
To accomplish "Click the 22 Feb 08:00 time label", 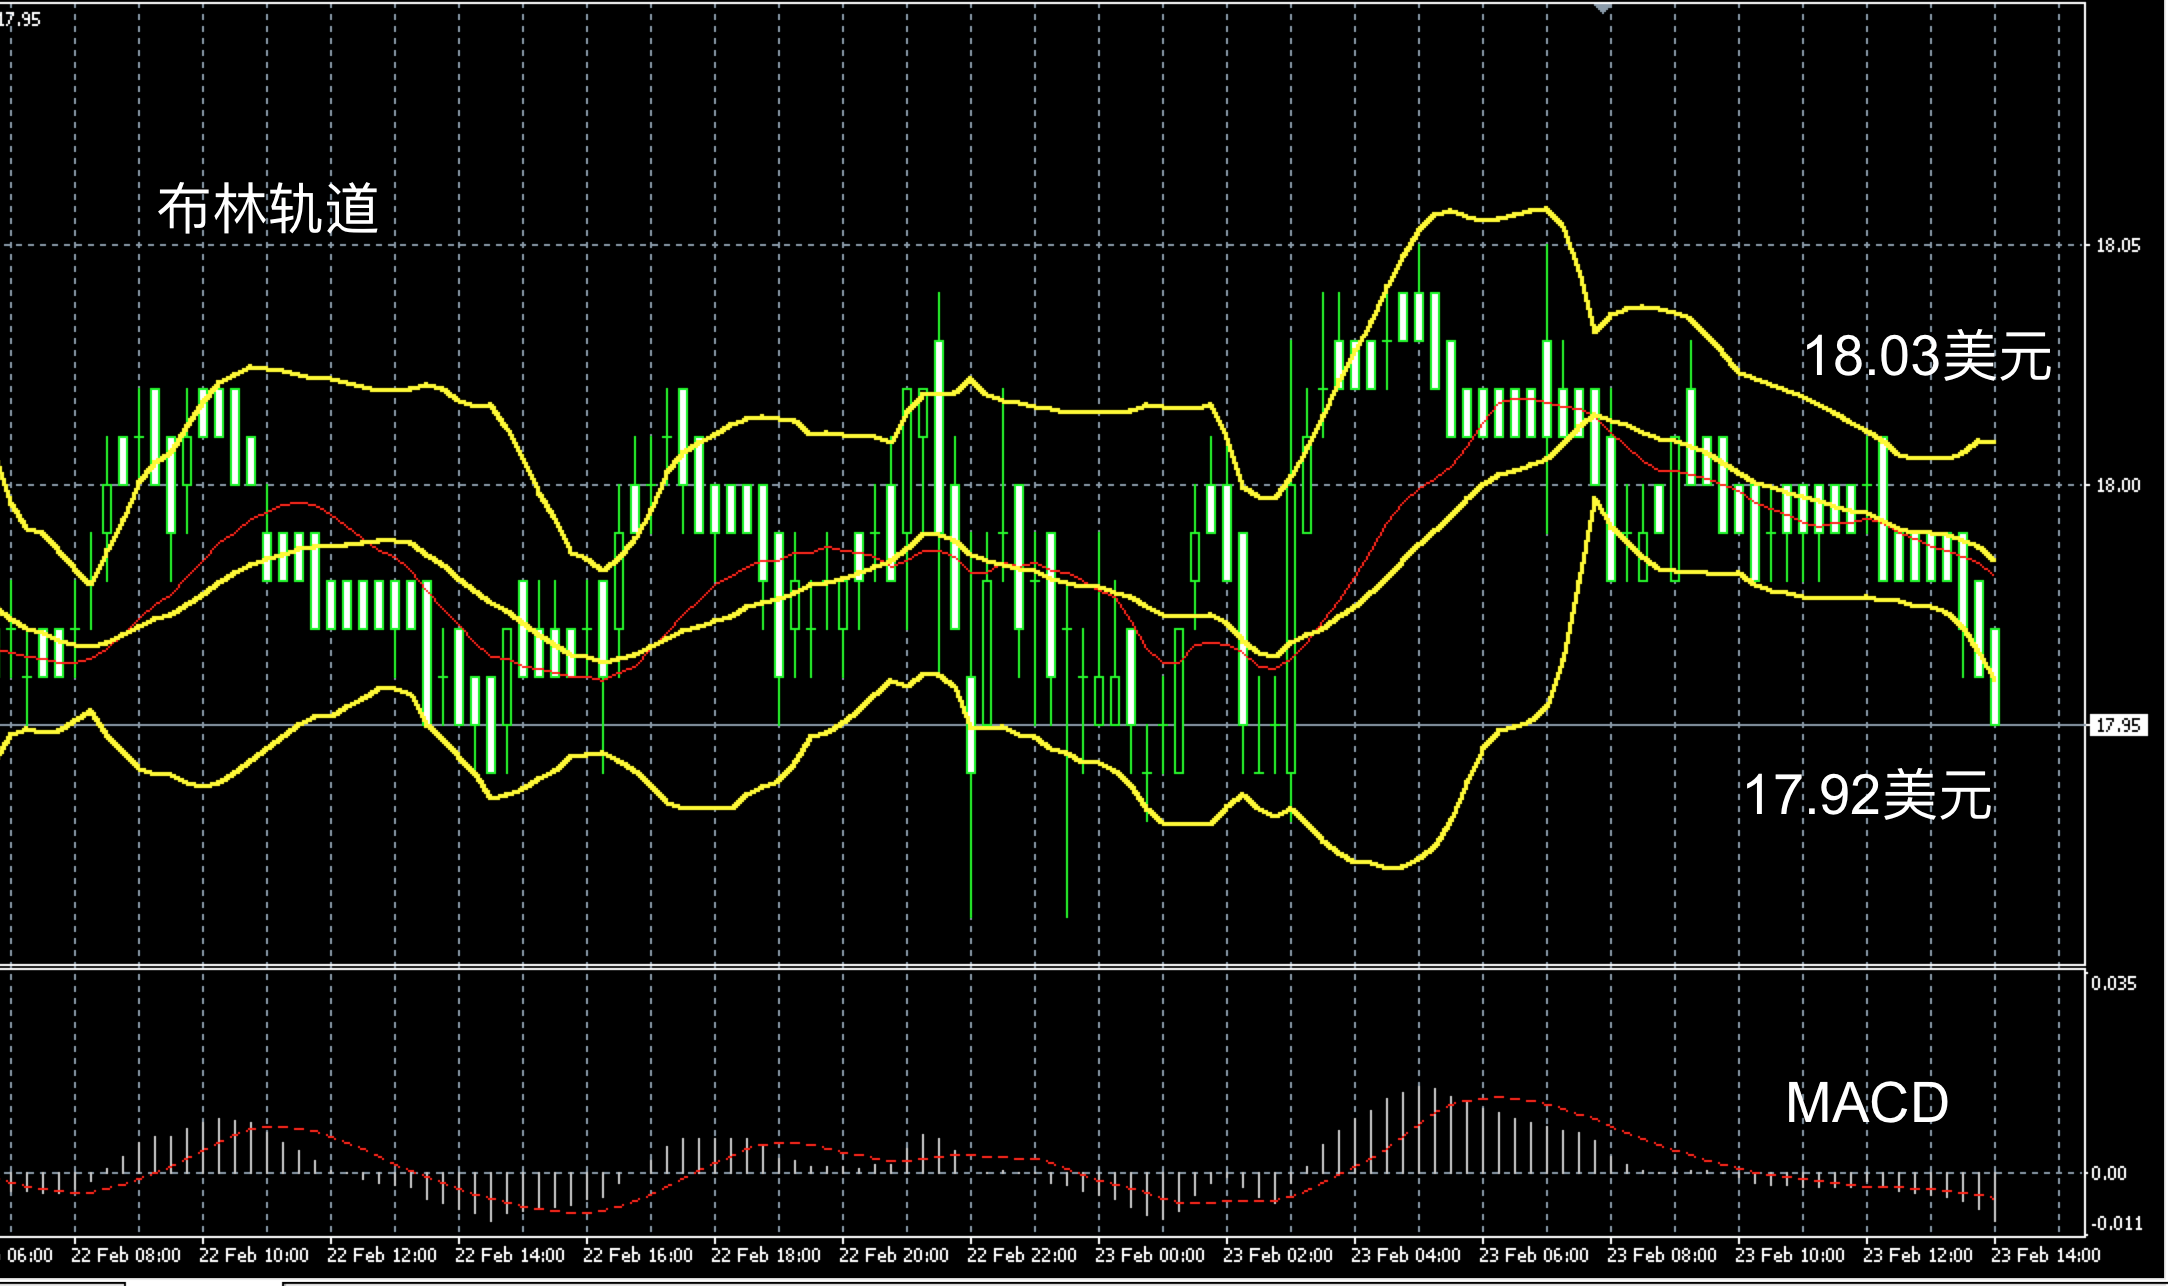I will [126, 1255].
